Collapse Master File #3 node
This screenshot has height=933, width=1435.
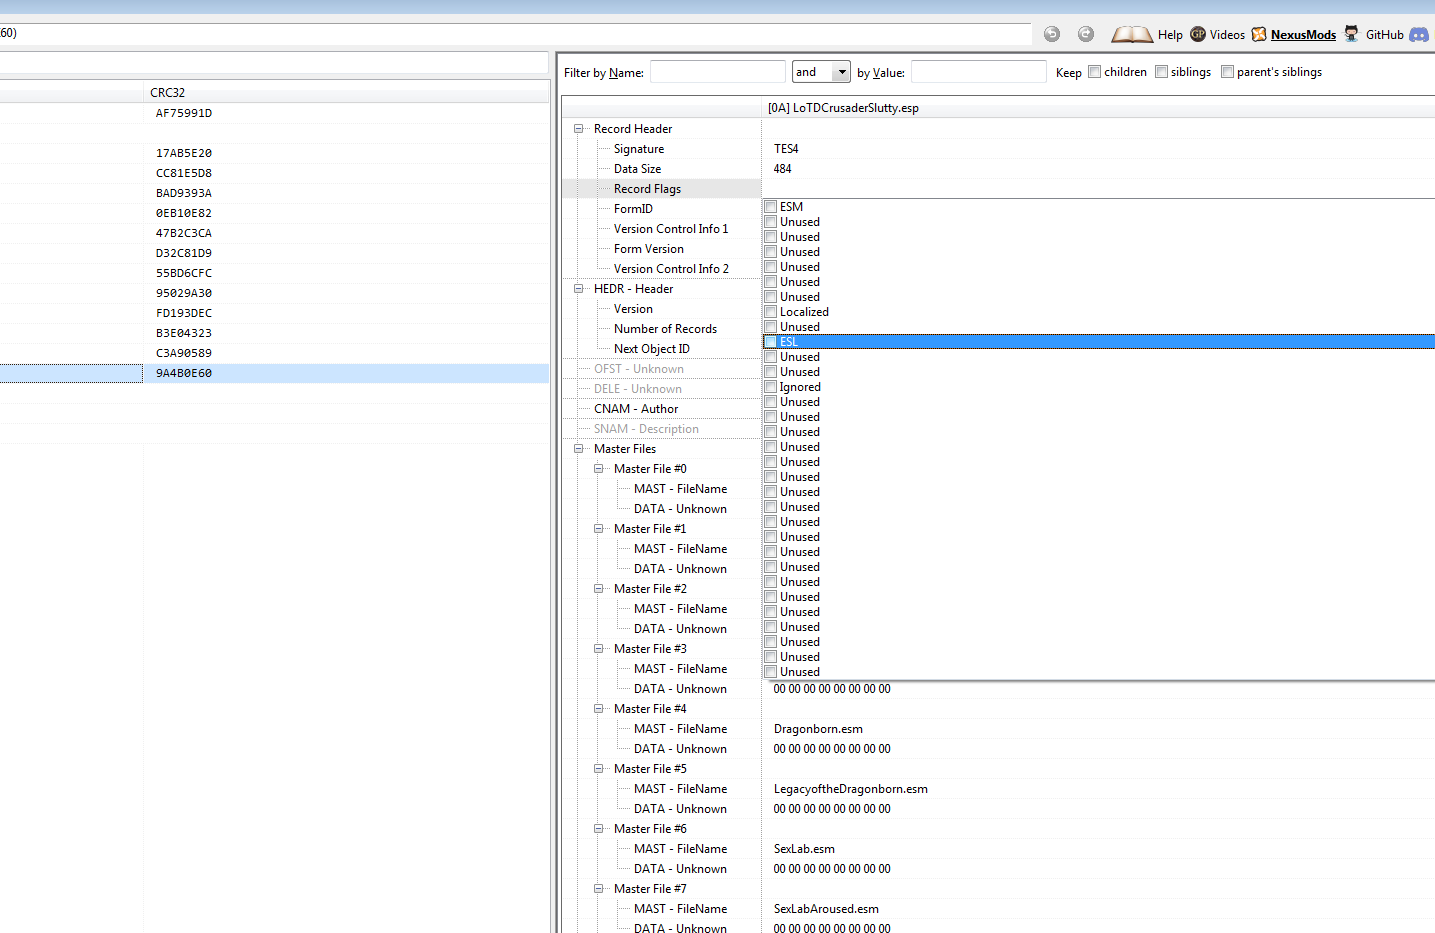(598, 649)
